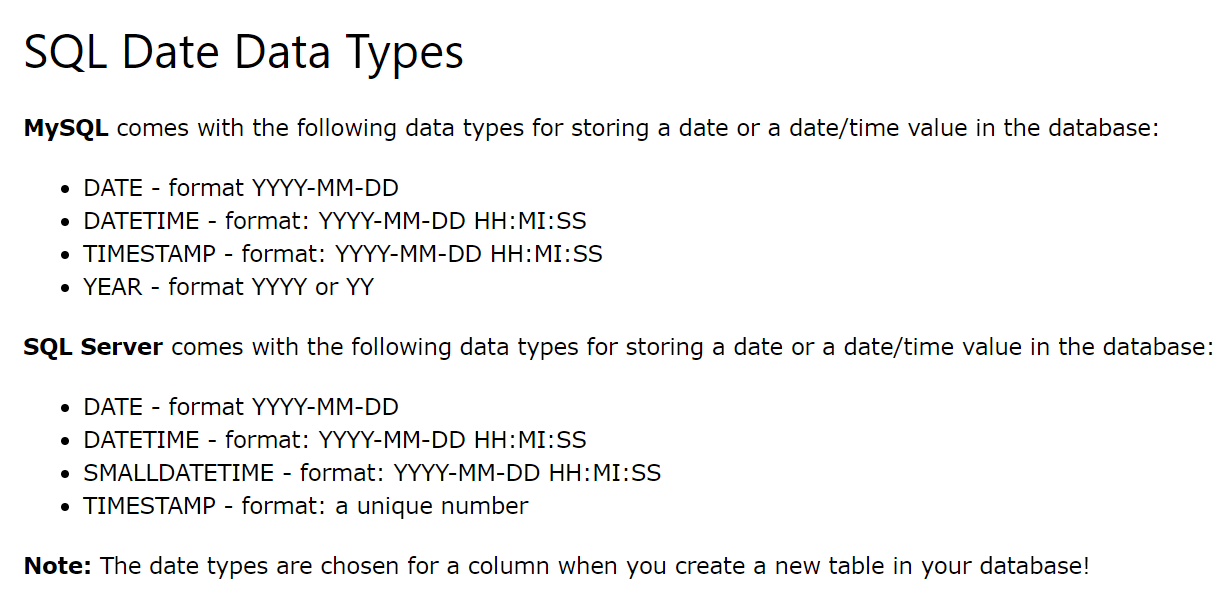
Task: Select the DATETIME list item under SQL Server
Action: (334, 440)
